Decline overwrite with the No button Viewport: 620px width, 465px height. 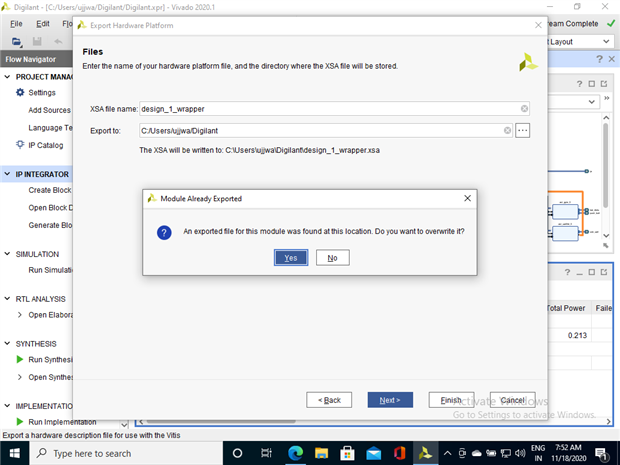333,258
